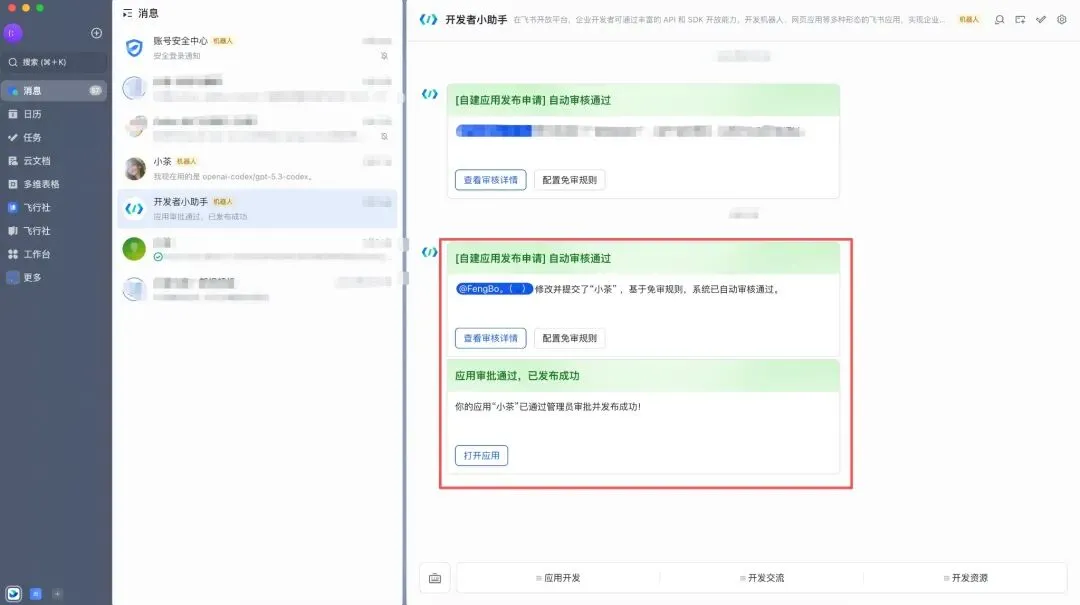
Task: Click the 打开应用 button
Action: pyautogui.click(x=481, y=455)
